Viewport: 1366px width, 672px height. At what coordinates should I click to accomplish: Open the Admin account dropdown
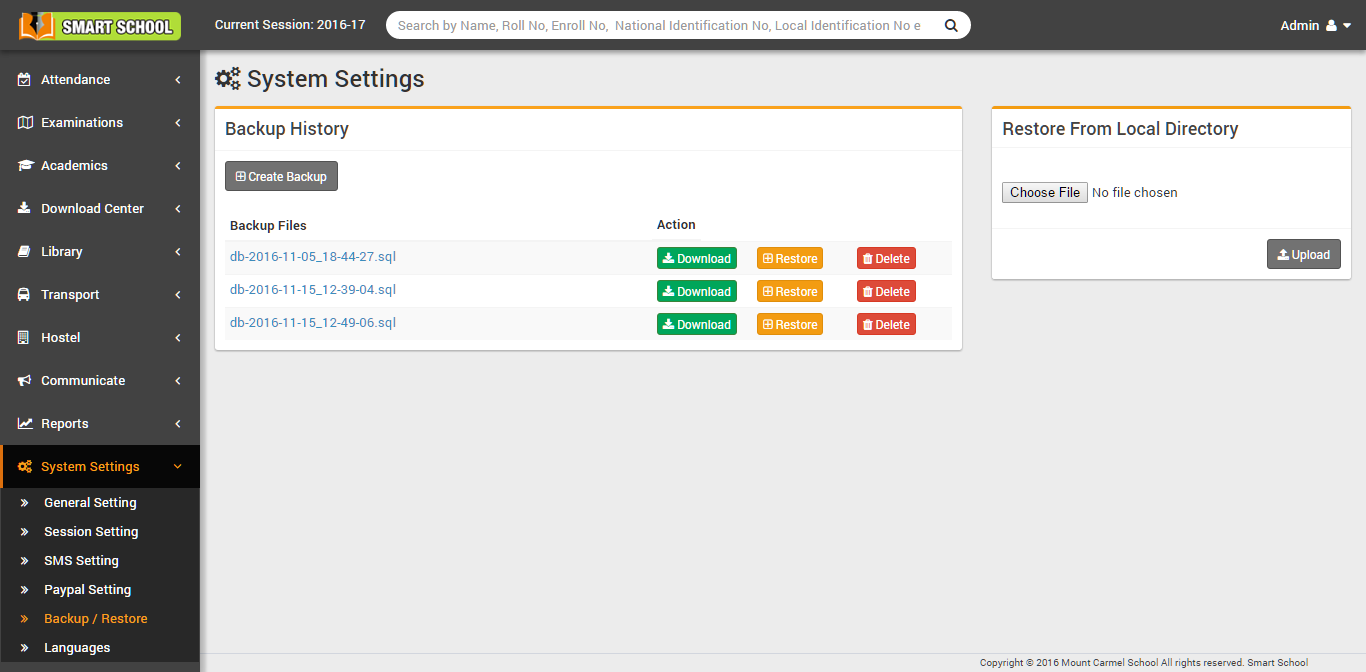coord(1314,25)
